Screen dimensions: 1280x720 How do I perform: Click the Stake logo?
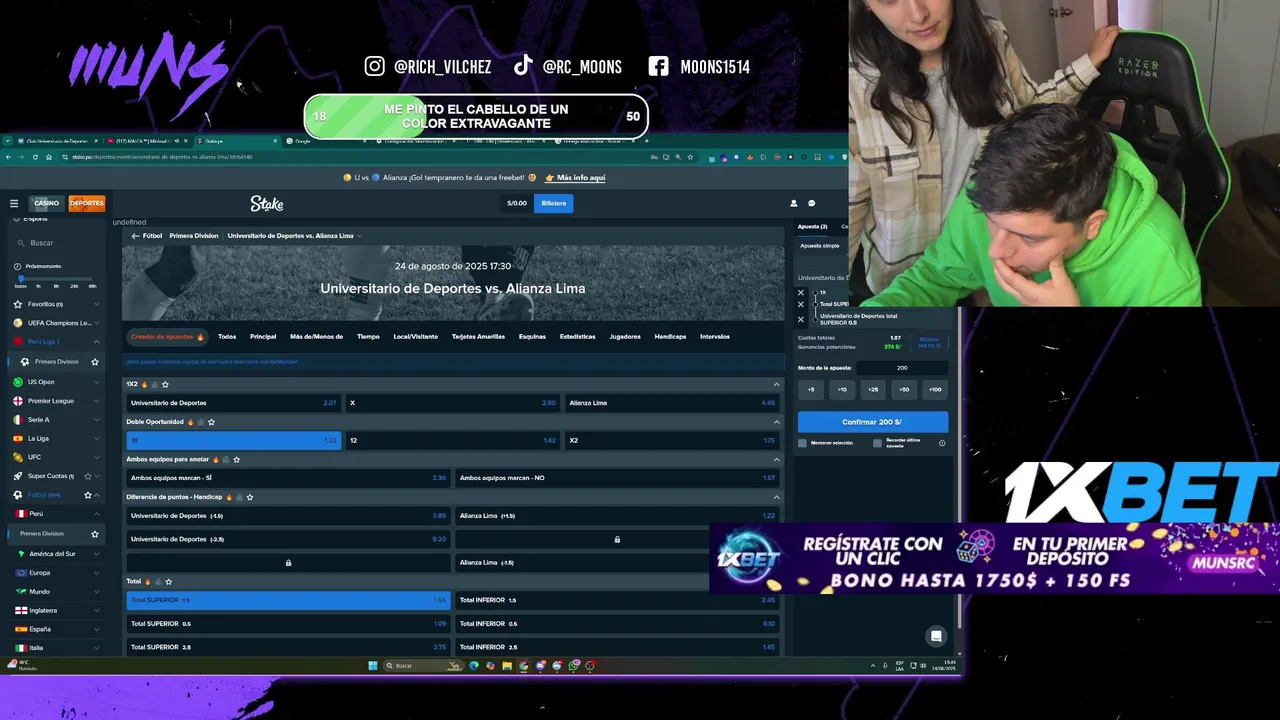coord(267,203)
